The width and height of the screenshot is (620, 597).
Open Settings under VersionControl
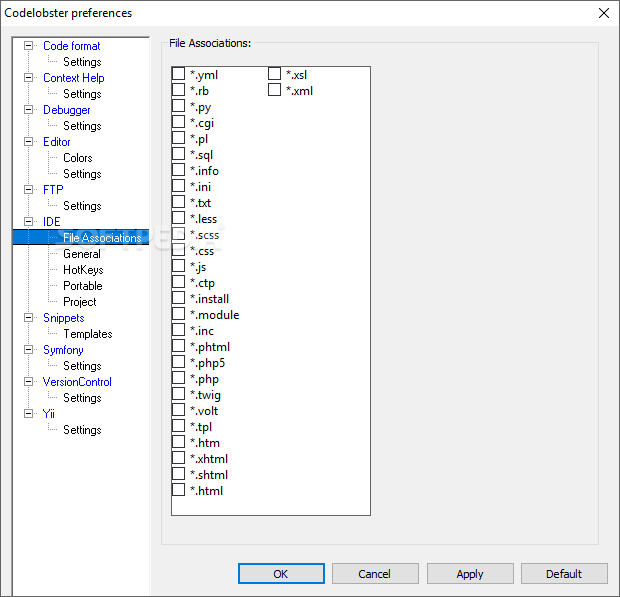pos(82,398)
